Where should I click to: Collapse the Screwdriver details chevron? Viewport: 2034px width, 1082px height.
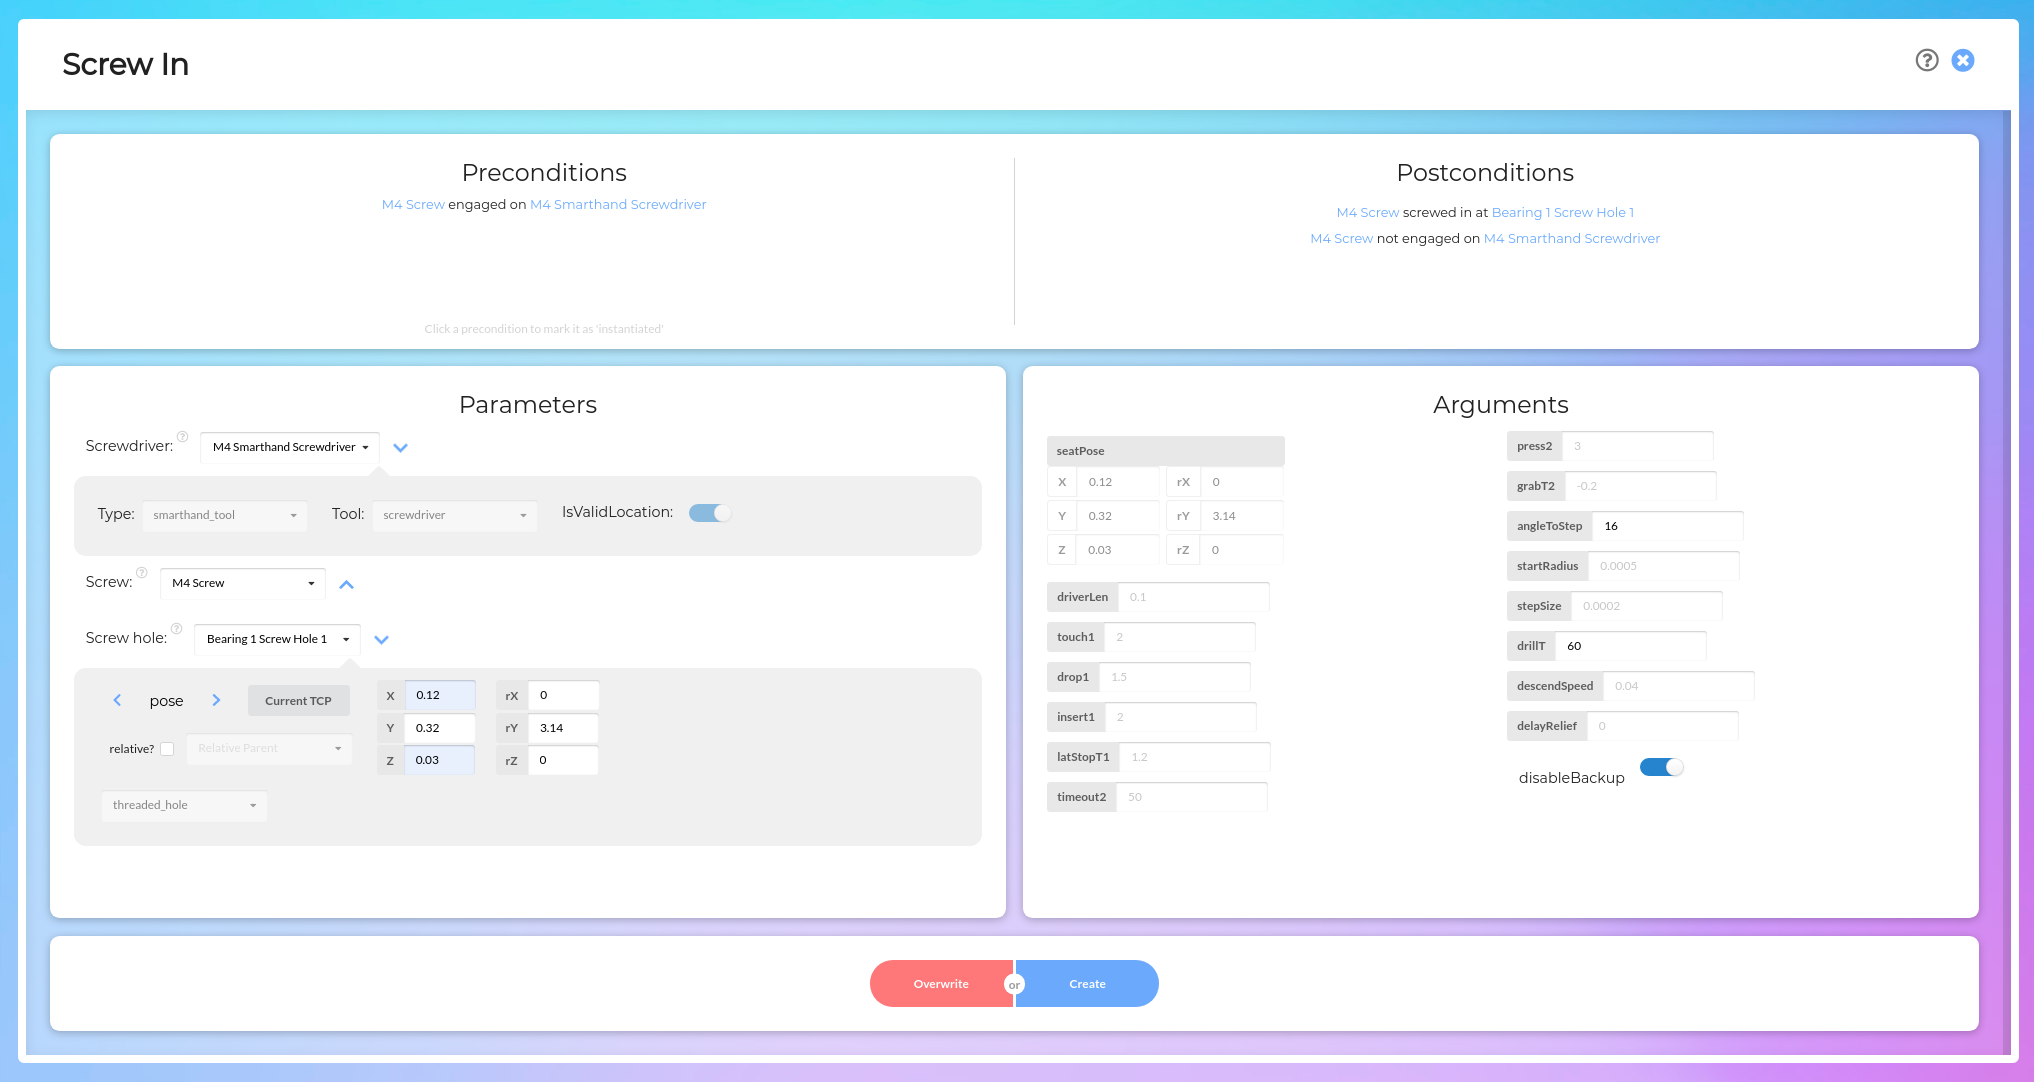click(400, 448)
